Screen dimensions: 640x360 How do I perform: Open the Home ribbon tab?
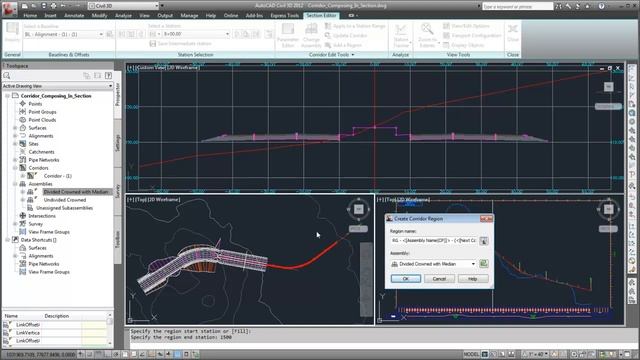click(x=30, y=16)
